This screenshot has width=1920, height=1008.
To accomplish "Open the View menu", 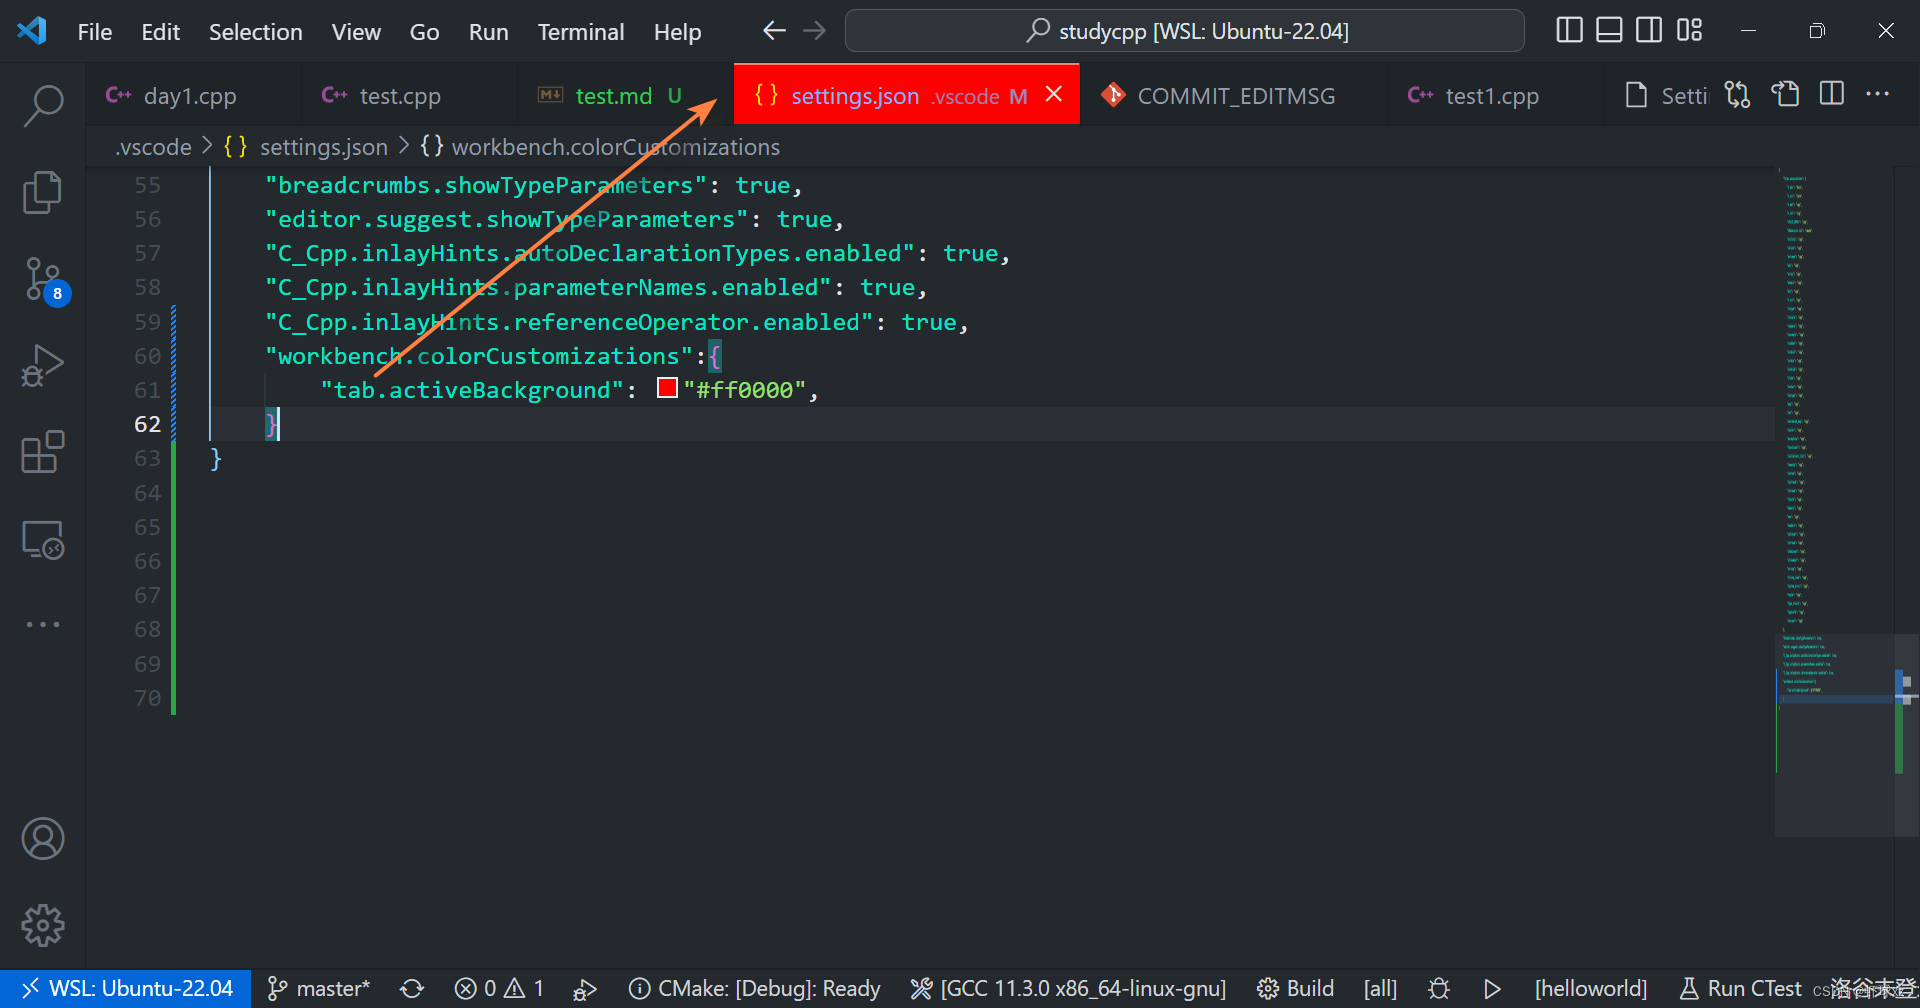I will (356, 32).
